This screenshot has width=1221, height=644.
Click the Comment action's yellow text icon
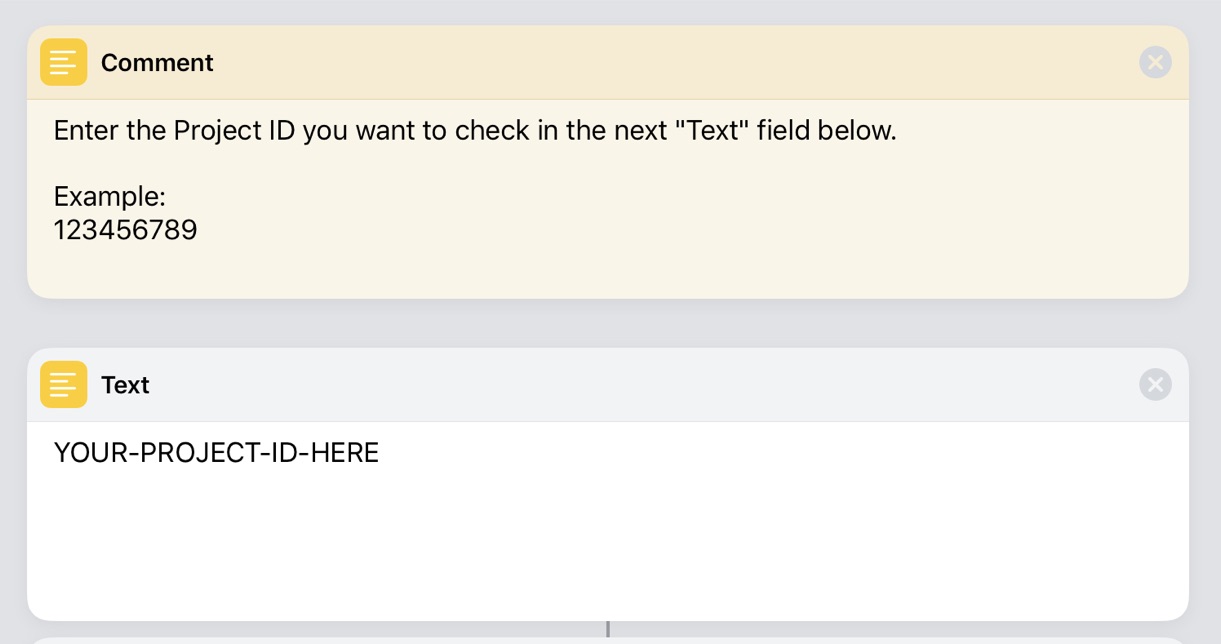point(63,61)
